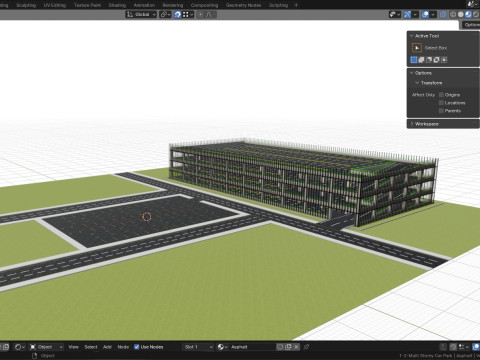Image resolution: width=480 pixels, height=360 pixels.
Task: Choose the Extend Selection mode icon
Action: pyautogui.click(x=421, y=60)
